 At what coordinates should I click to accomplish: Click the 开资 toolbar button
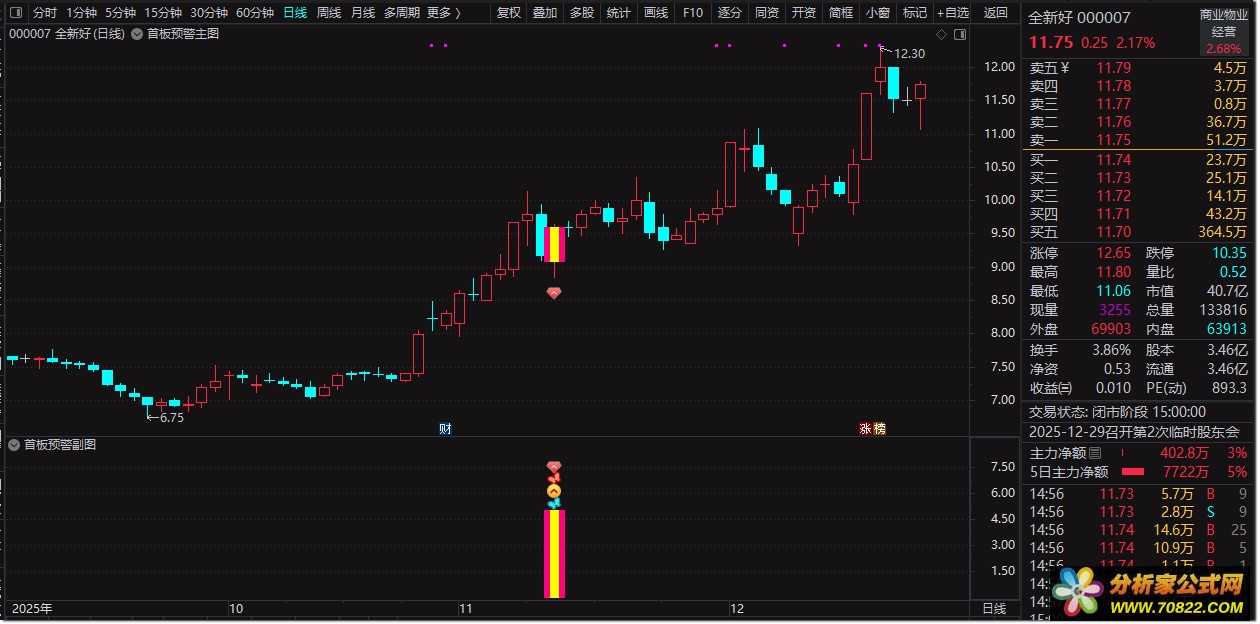click(804, 13)
